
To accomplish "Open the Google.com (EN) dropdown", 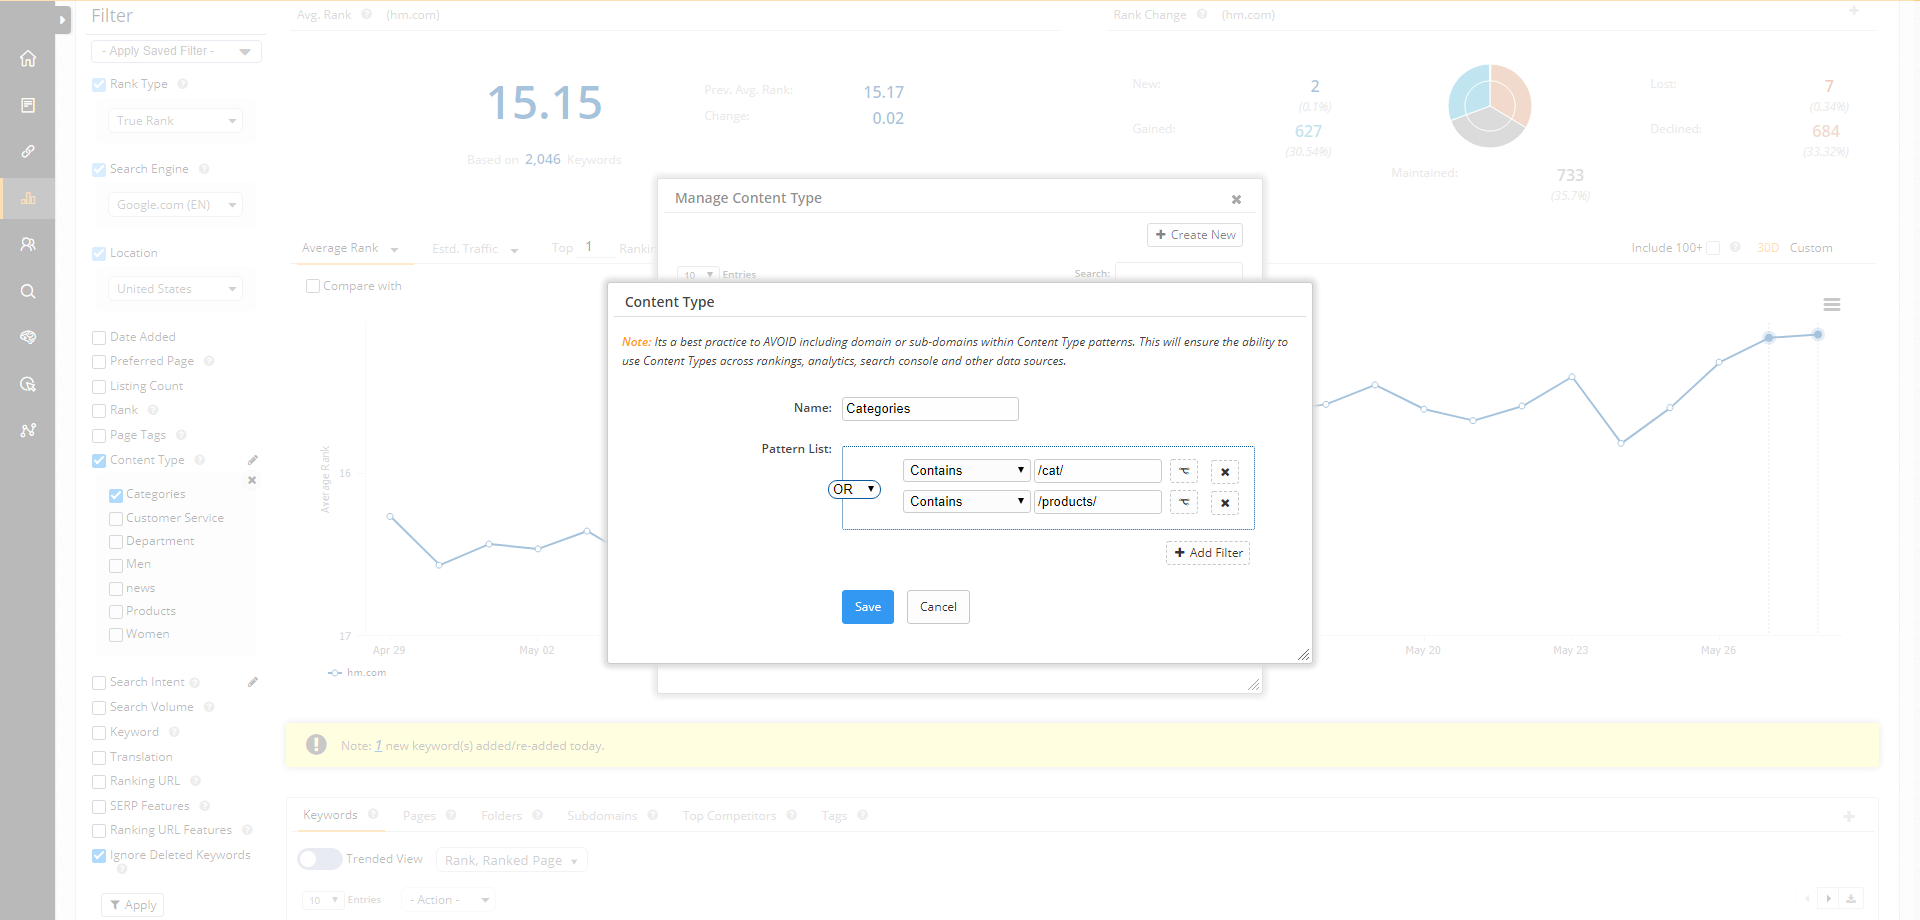I will click(175, 205).
